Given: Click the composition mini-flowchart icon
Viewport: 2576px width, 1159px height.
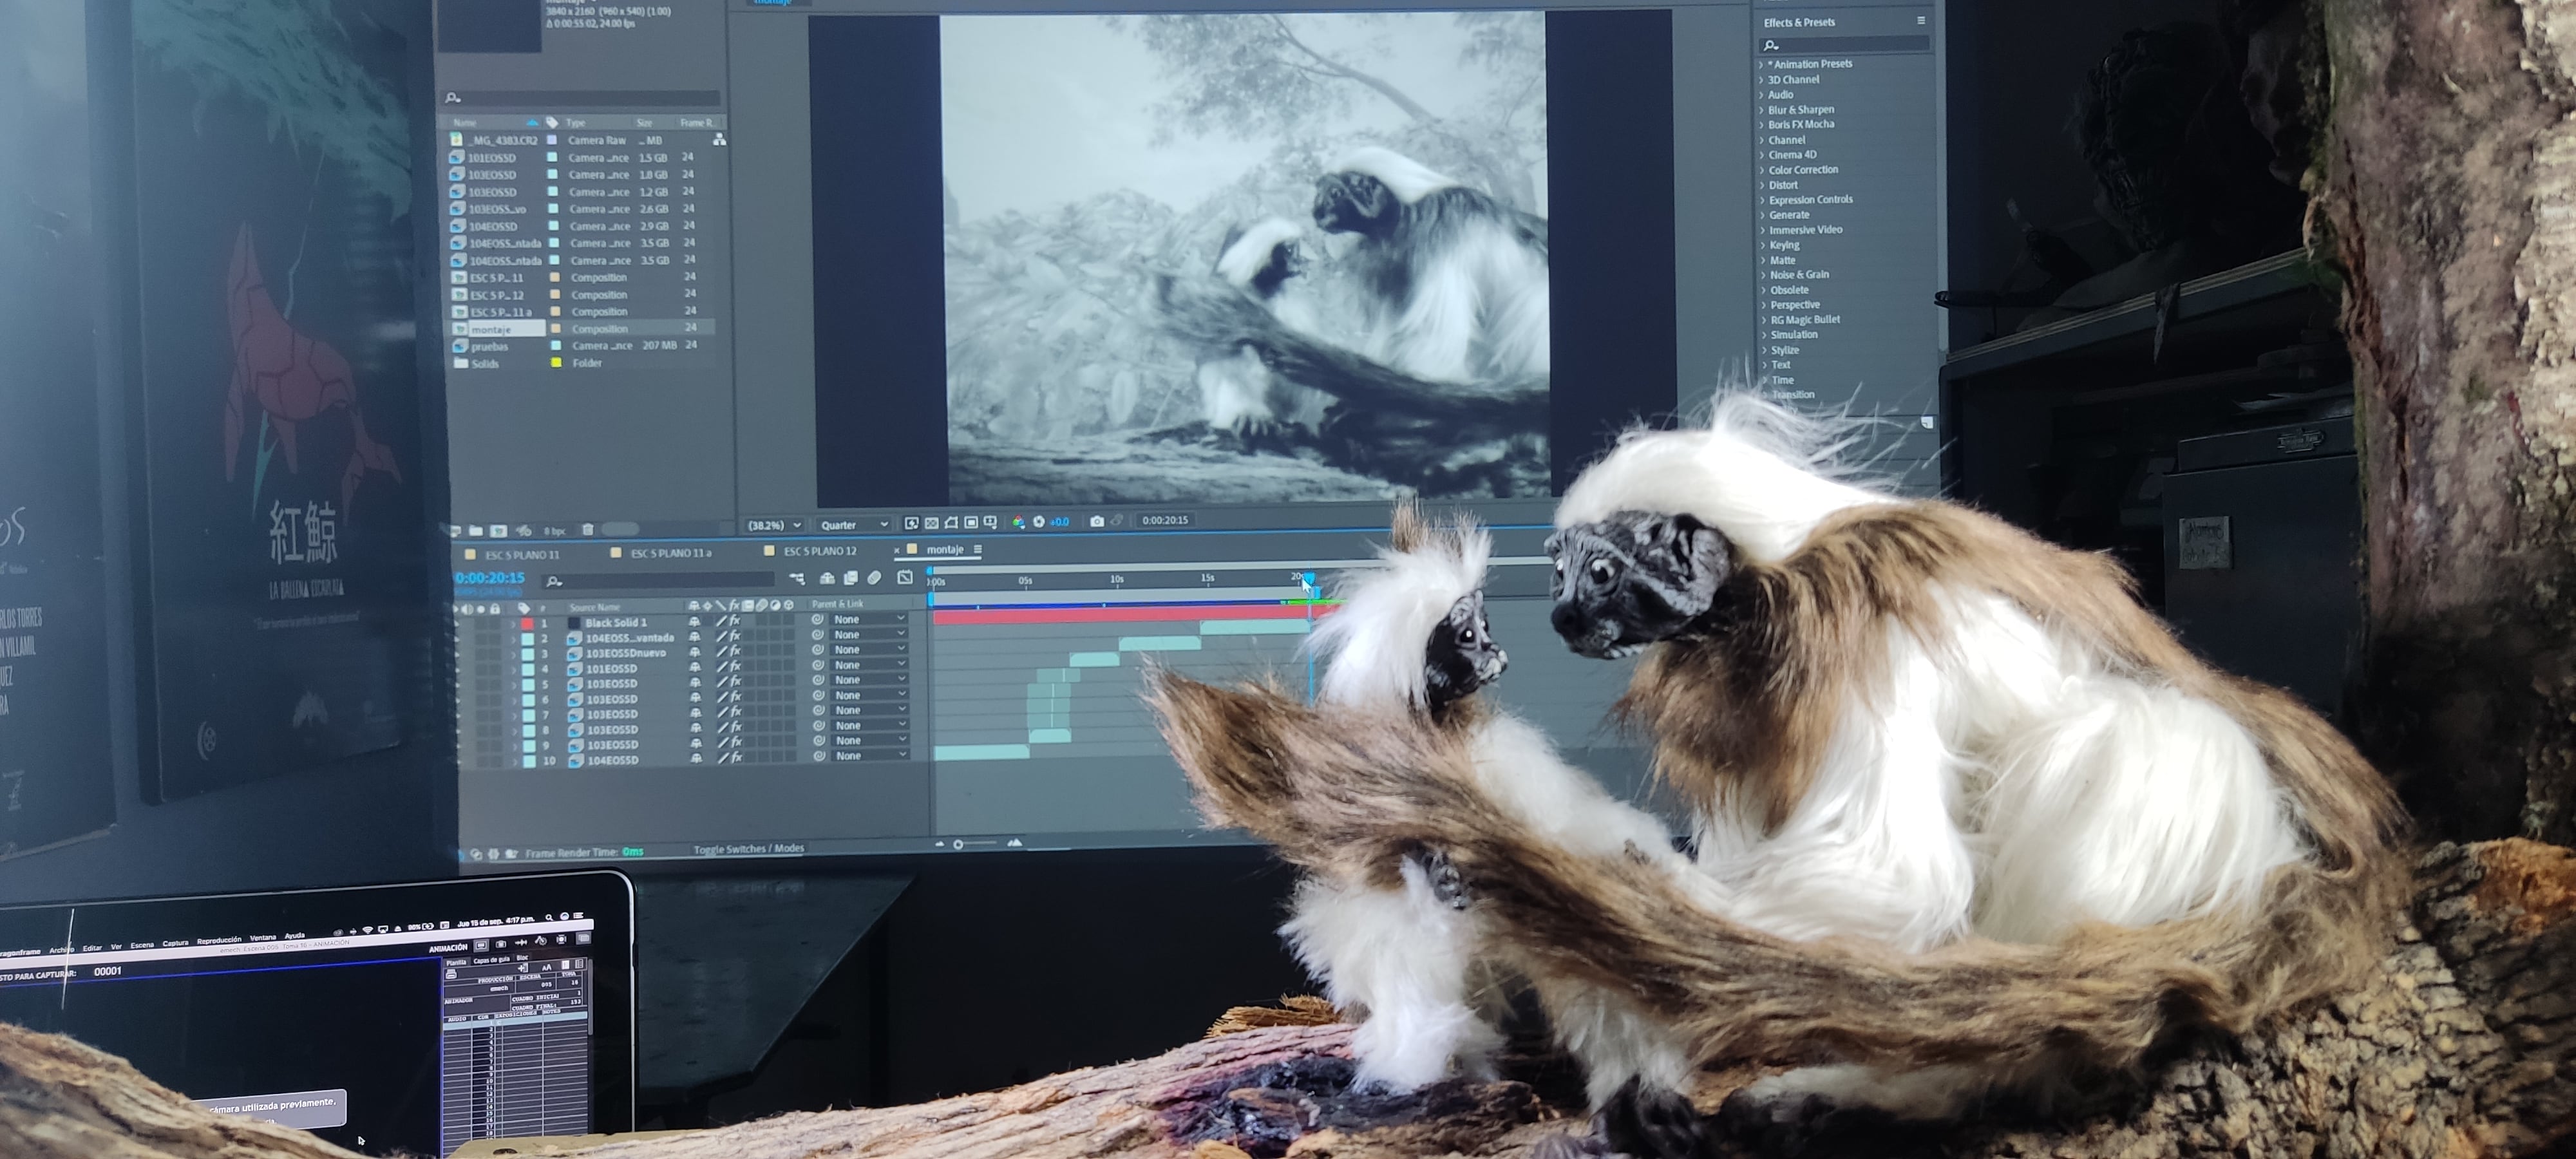Looking at the screenshot, I should click(x=796, y=578).
